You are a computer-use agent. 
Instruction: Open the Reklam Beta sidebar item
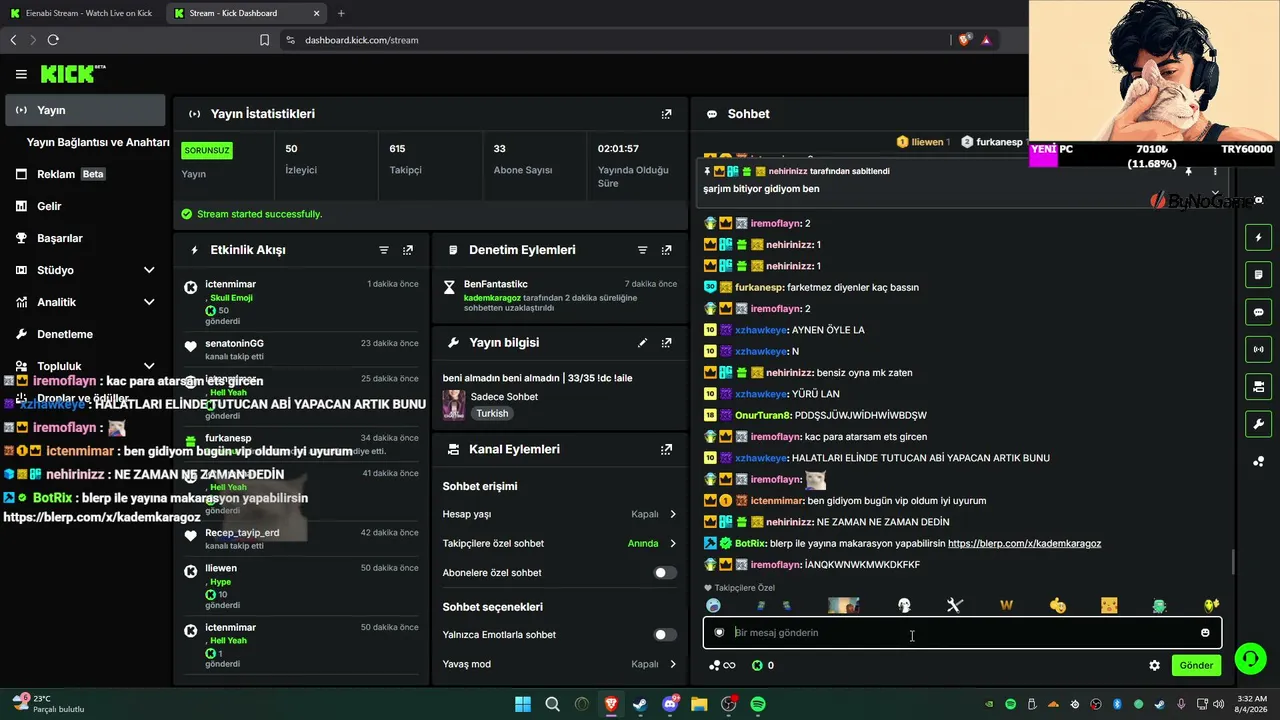point(85,174)
